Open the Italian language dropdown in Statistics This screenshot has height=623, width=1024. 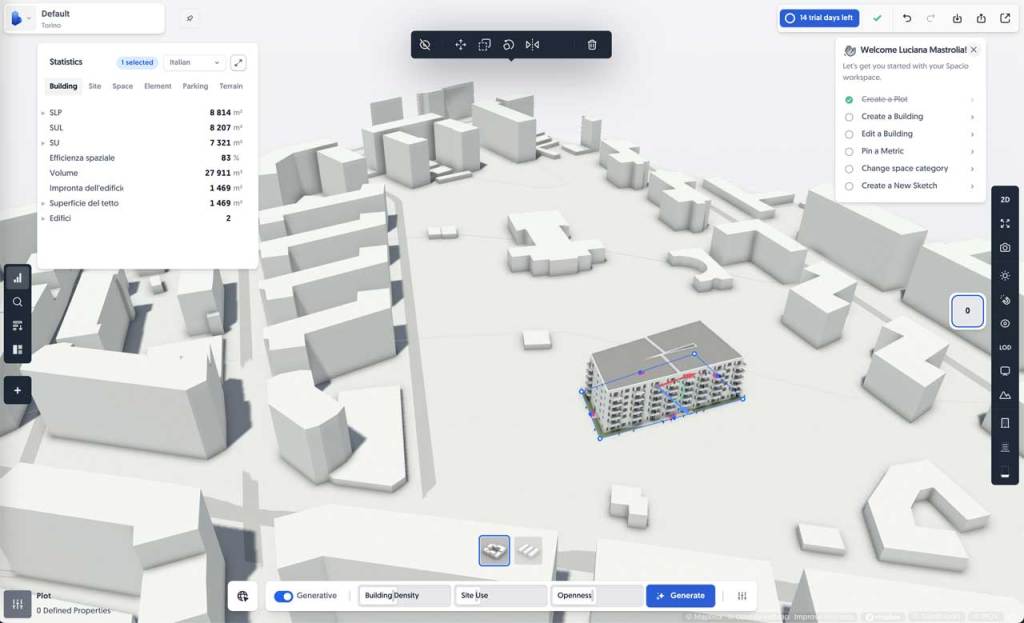tap(193, 62)
